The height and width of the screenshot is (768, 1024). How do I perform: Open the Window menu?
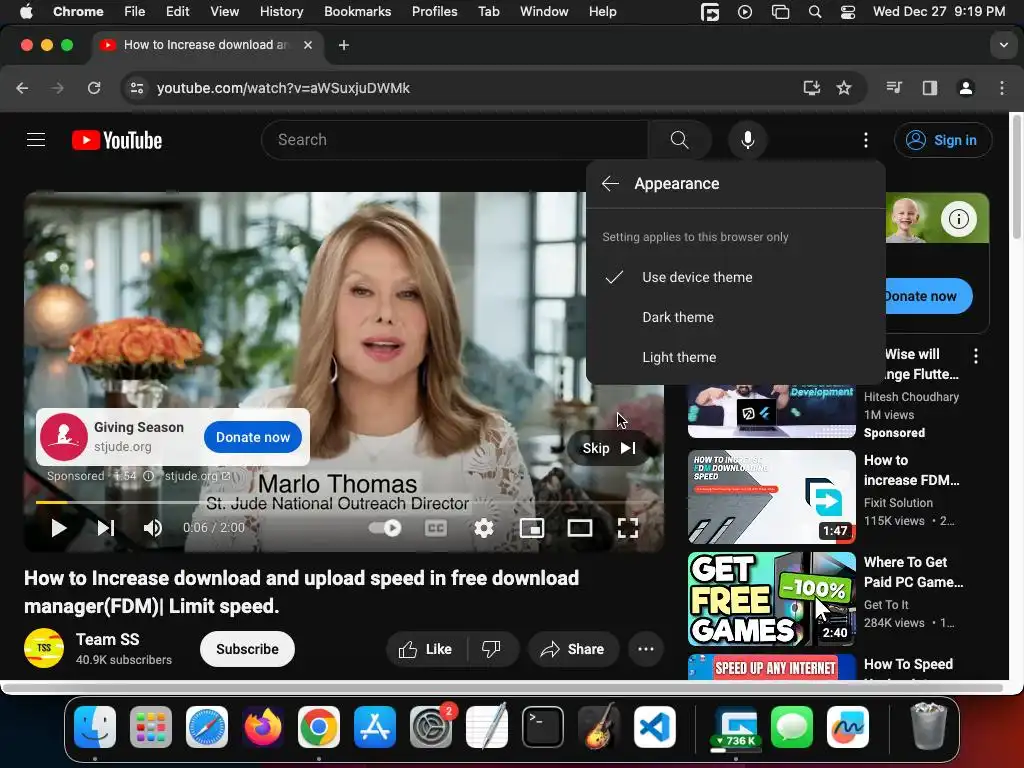[543, 11]
